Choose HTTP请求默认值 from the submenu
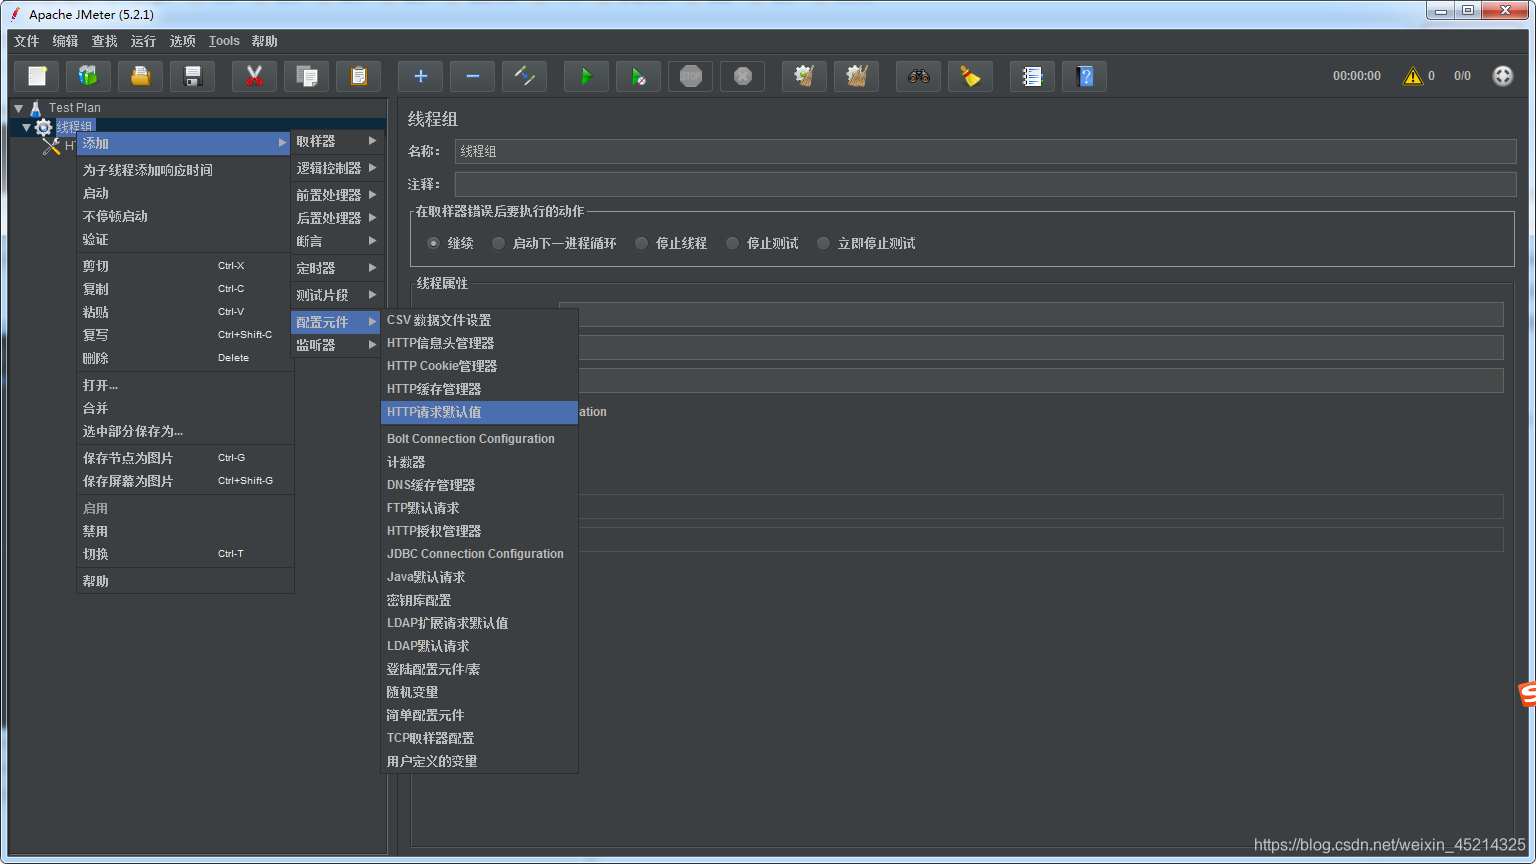 (x=479, y=412)
